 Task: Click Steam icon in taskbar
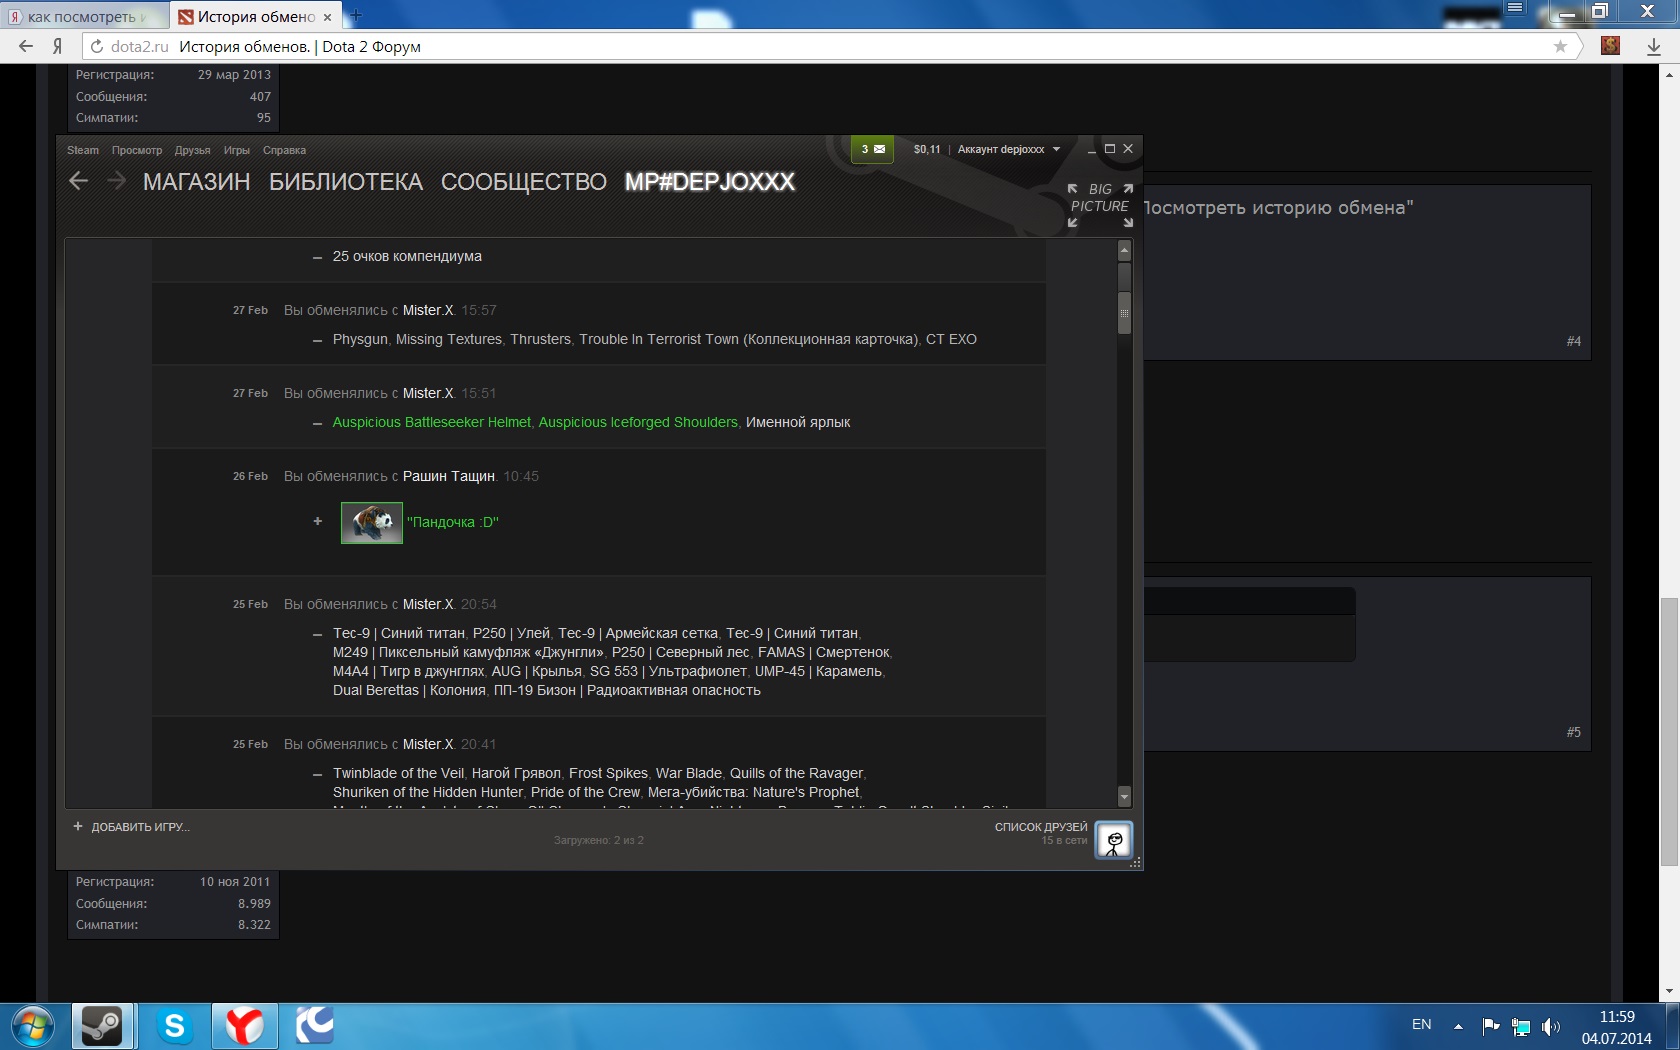click(102, 1026)
